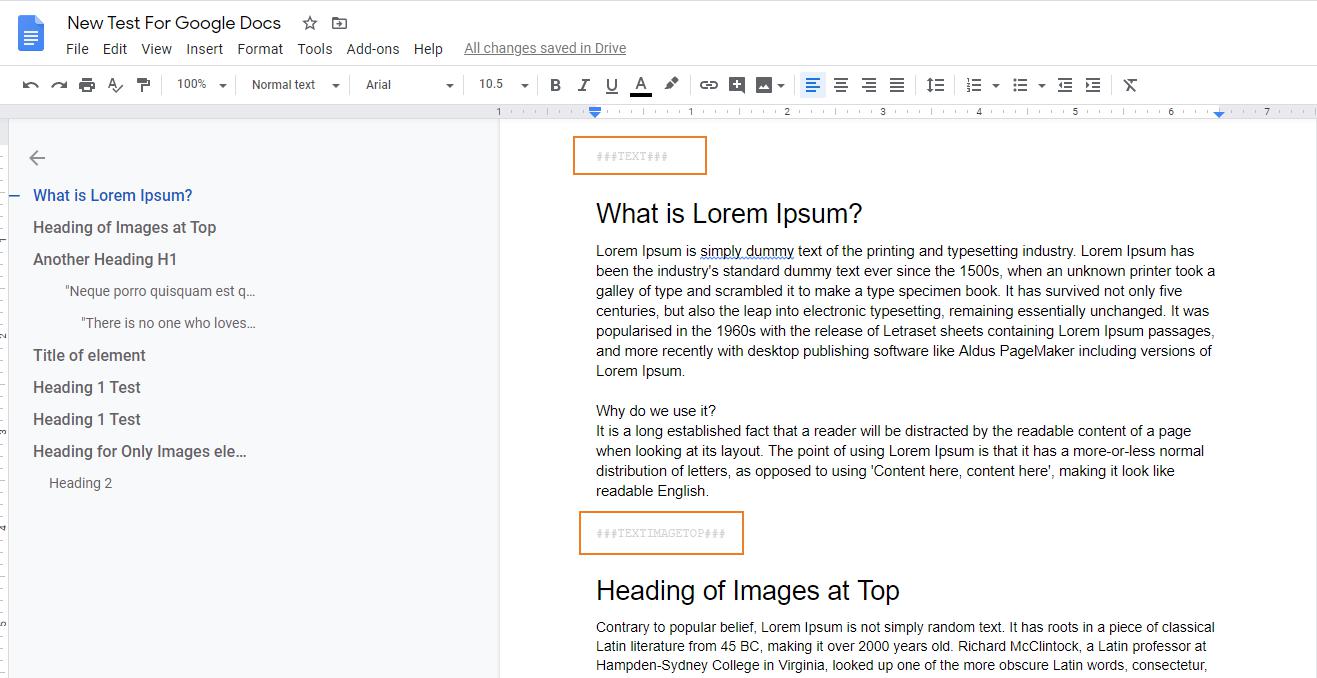Click the right indent ruler marker
Viewport: 1317px width, 678px height.
coord(1219,113)
